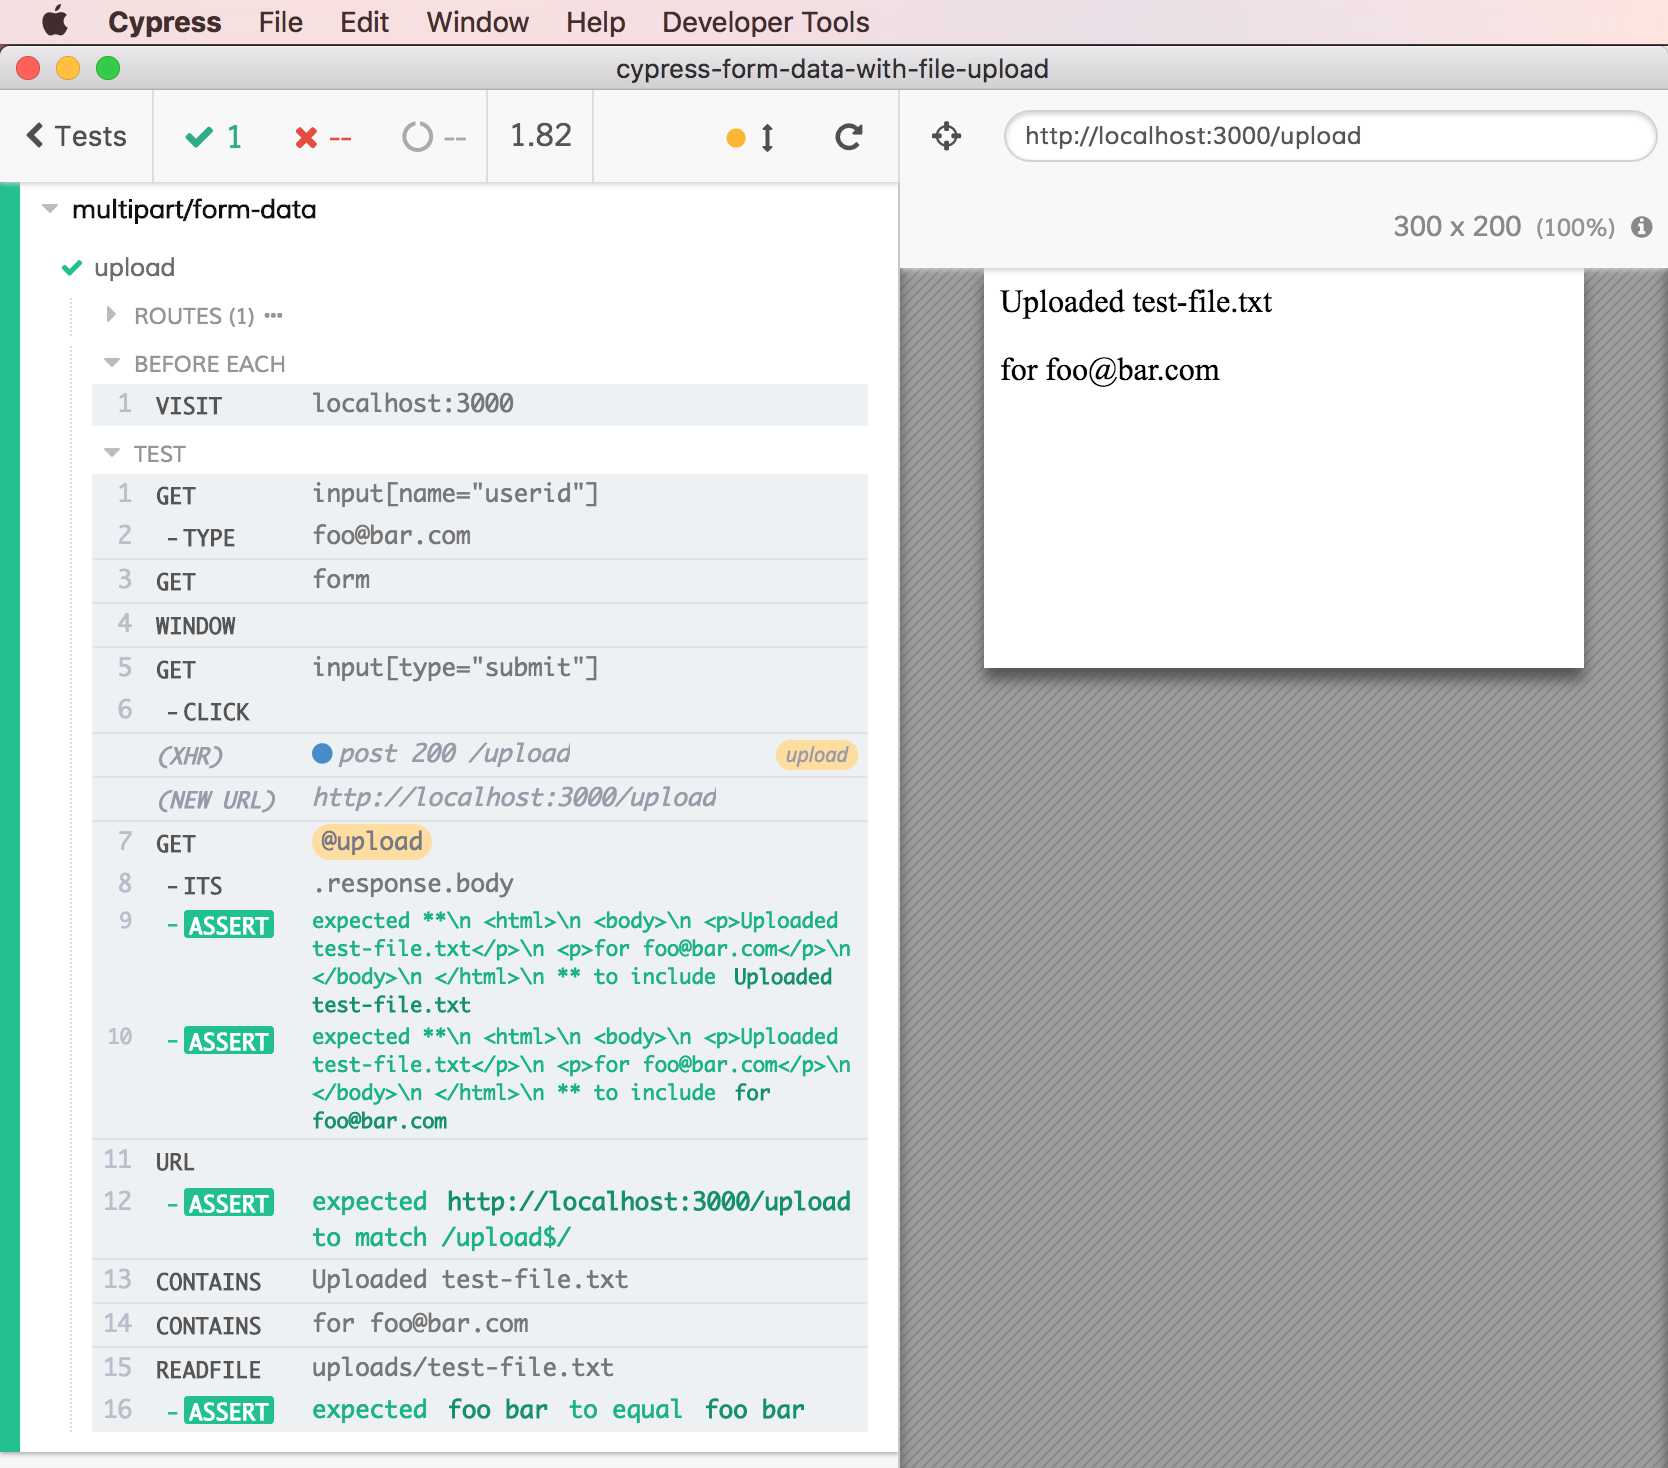This screenshot has width=1668, height=1468.
Task: Select the GET input[name="userid"] command
Action: coord(480,495)
